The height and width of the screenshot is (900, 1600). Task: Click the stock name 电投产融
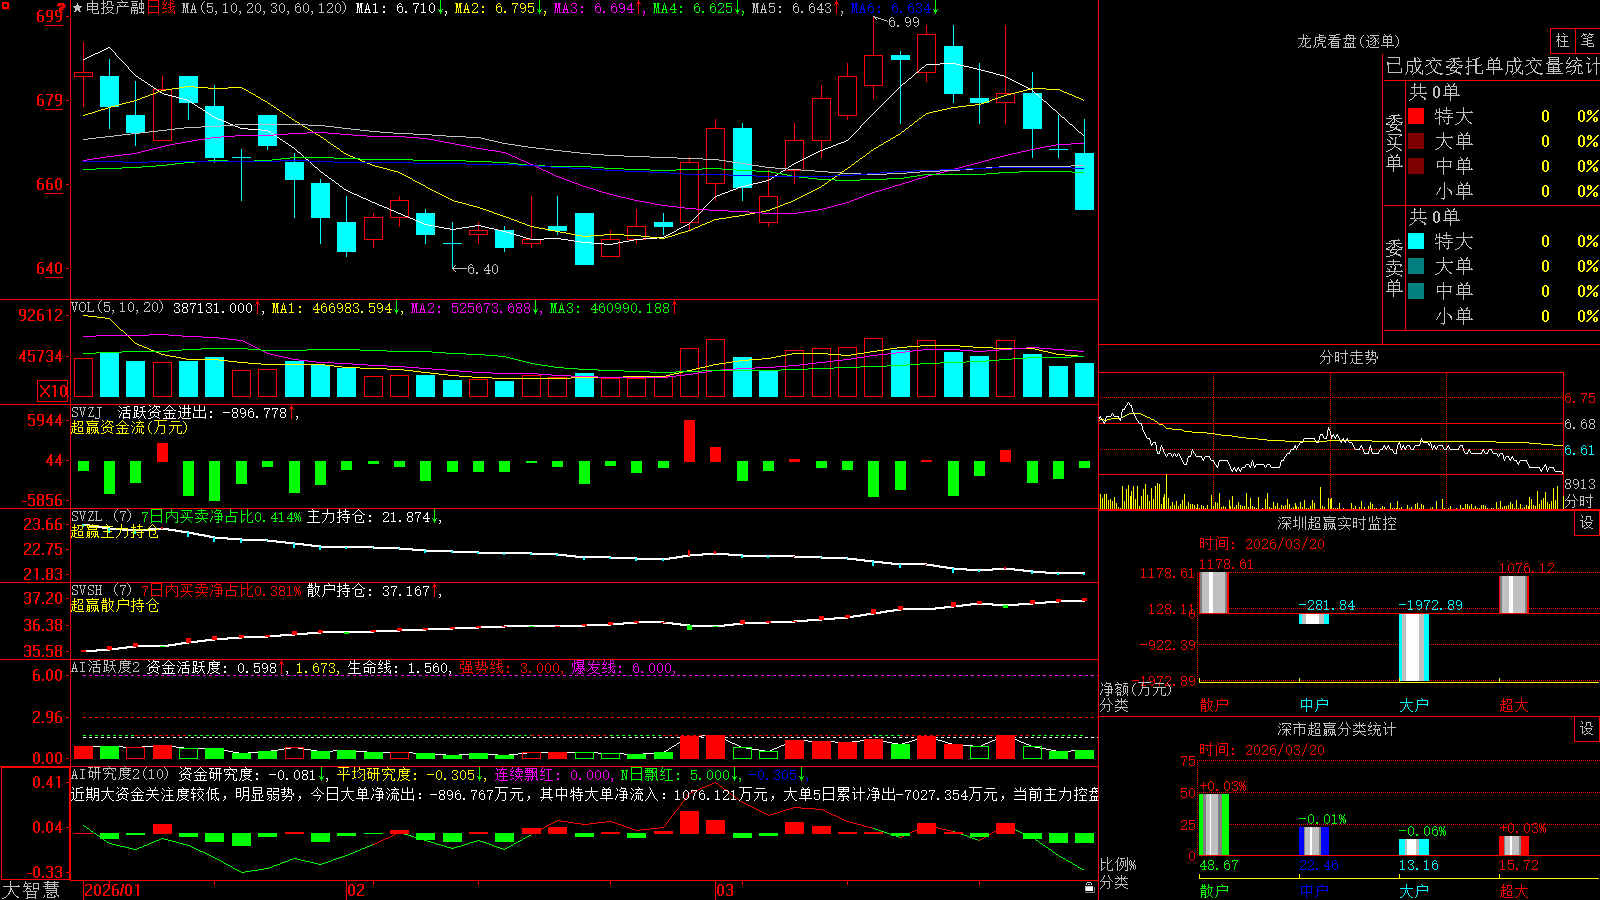115,8
